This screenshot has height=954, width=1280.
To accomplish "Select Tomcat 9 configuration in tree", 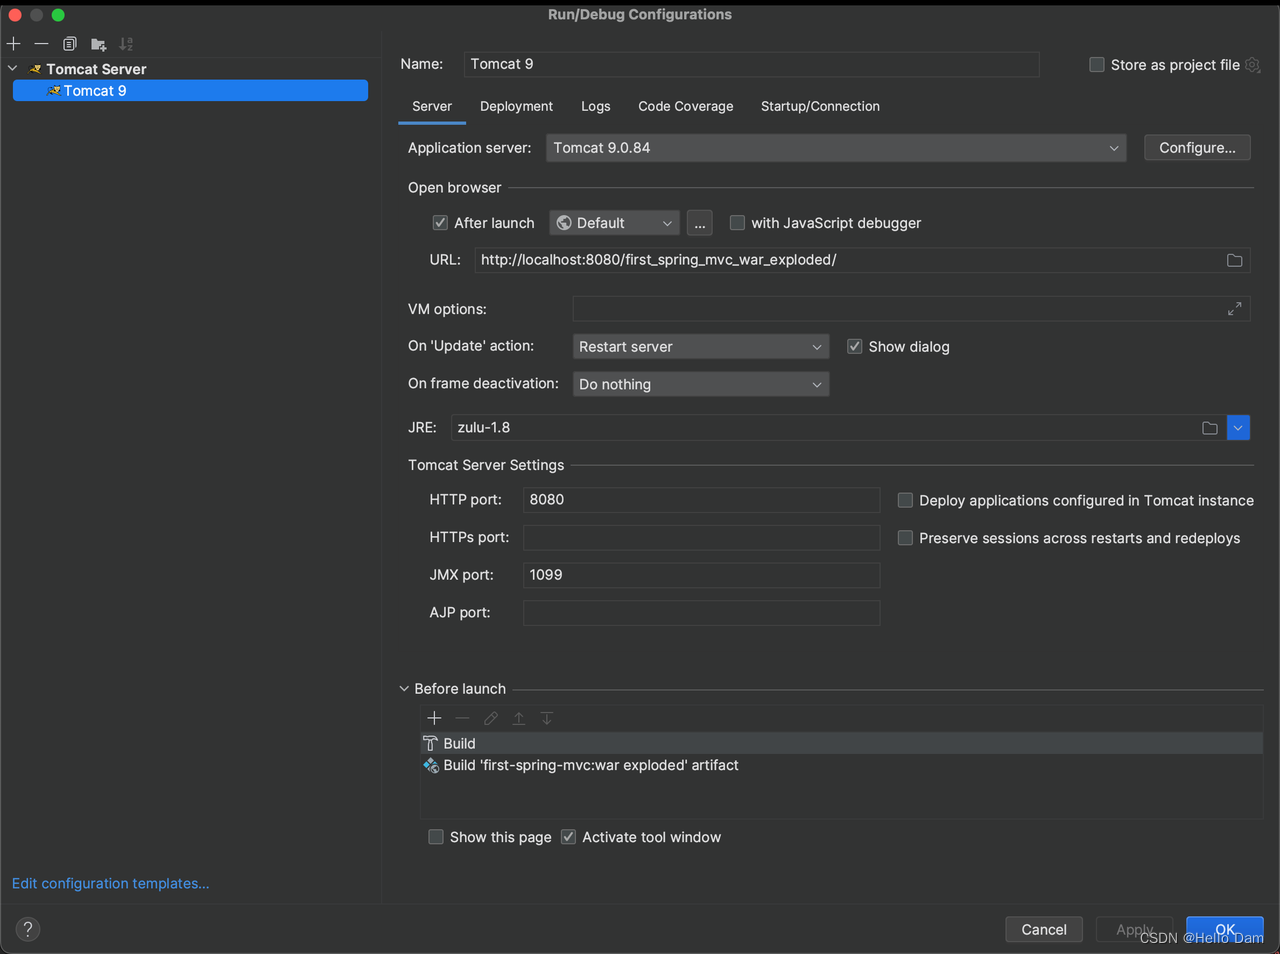I will pos(190,91).
